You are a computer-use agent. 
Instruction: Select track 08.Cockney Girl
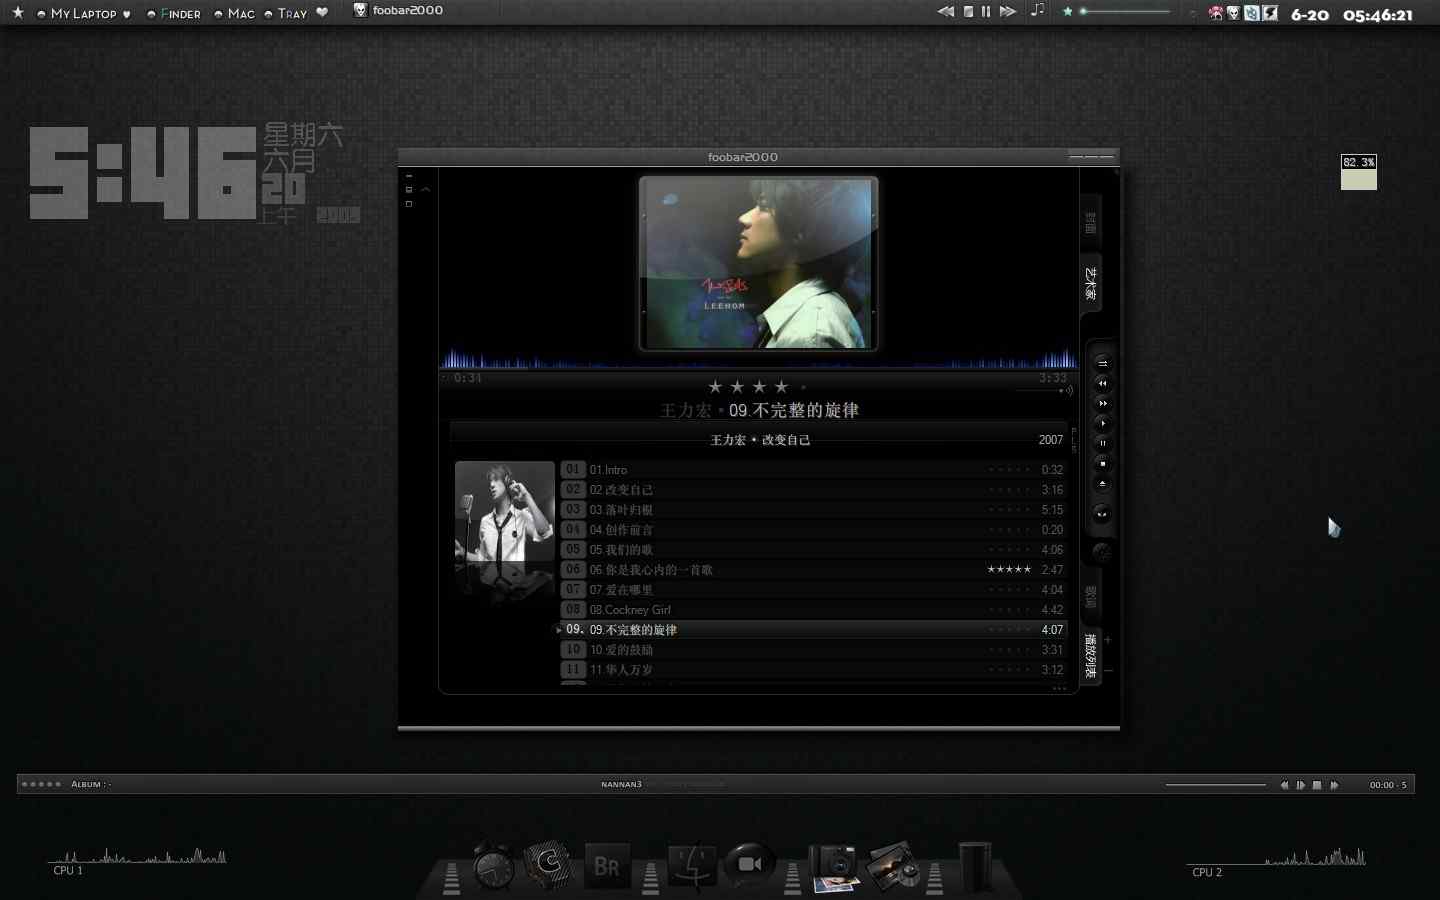click(x=813, y=610)
